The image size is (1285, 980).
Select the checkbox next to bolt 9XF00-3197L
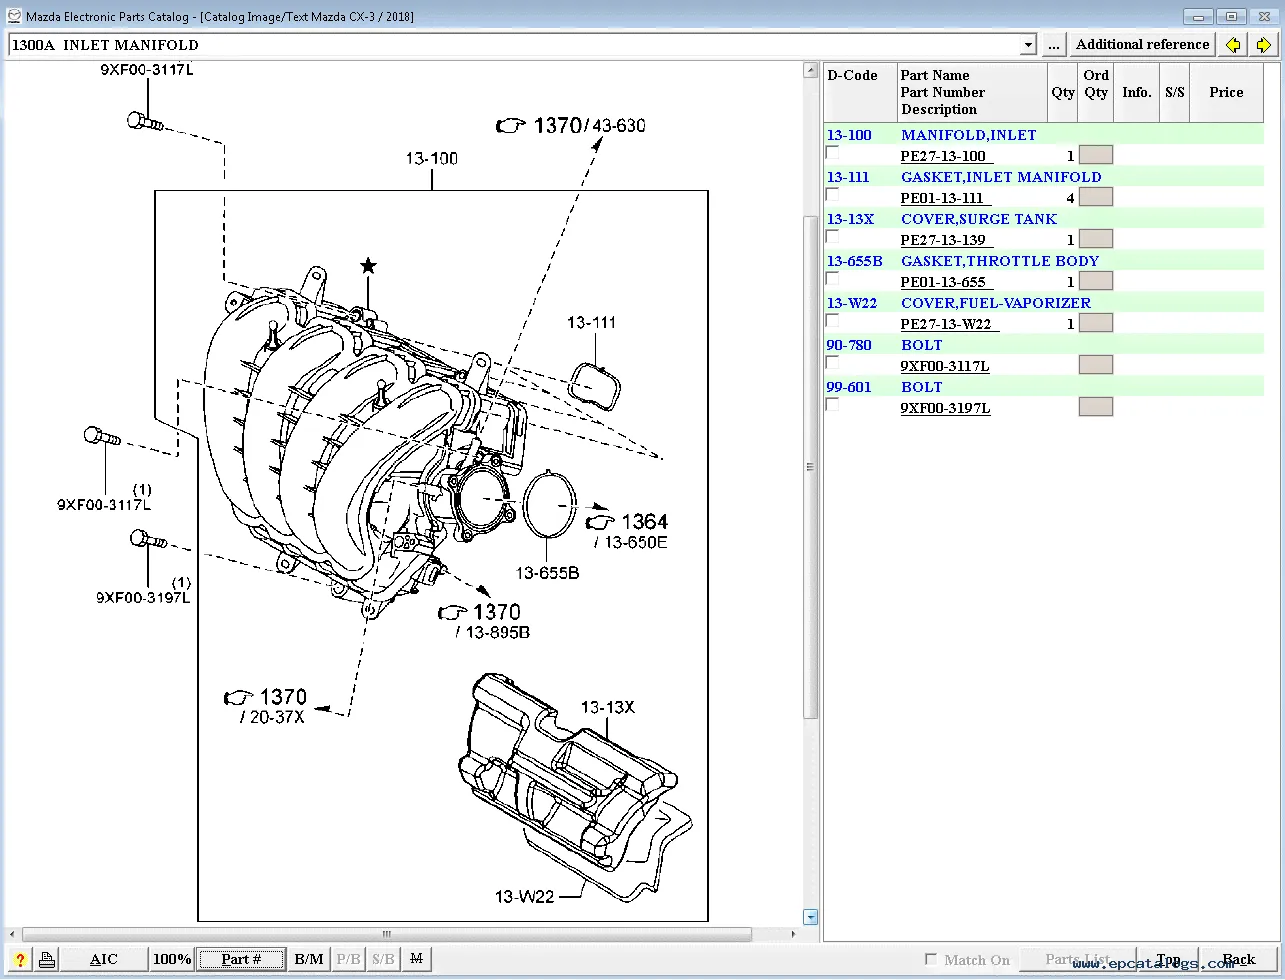pos(832,405)
